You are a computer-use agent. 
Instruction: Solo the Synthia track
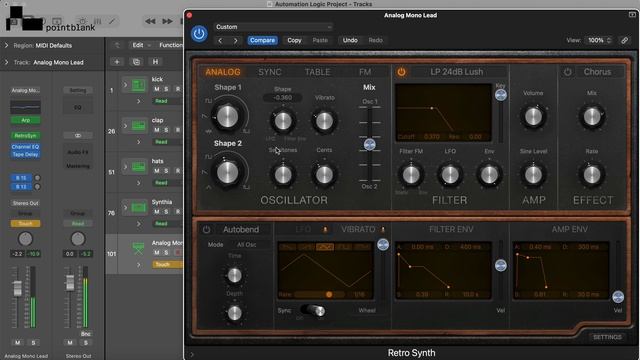[166, 211]
